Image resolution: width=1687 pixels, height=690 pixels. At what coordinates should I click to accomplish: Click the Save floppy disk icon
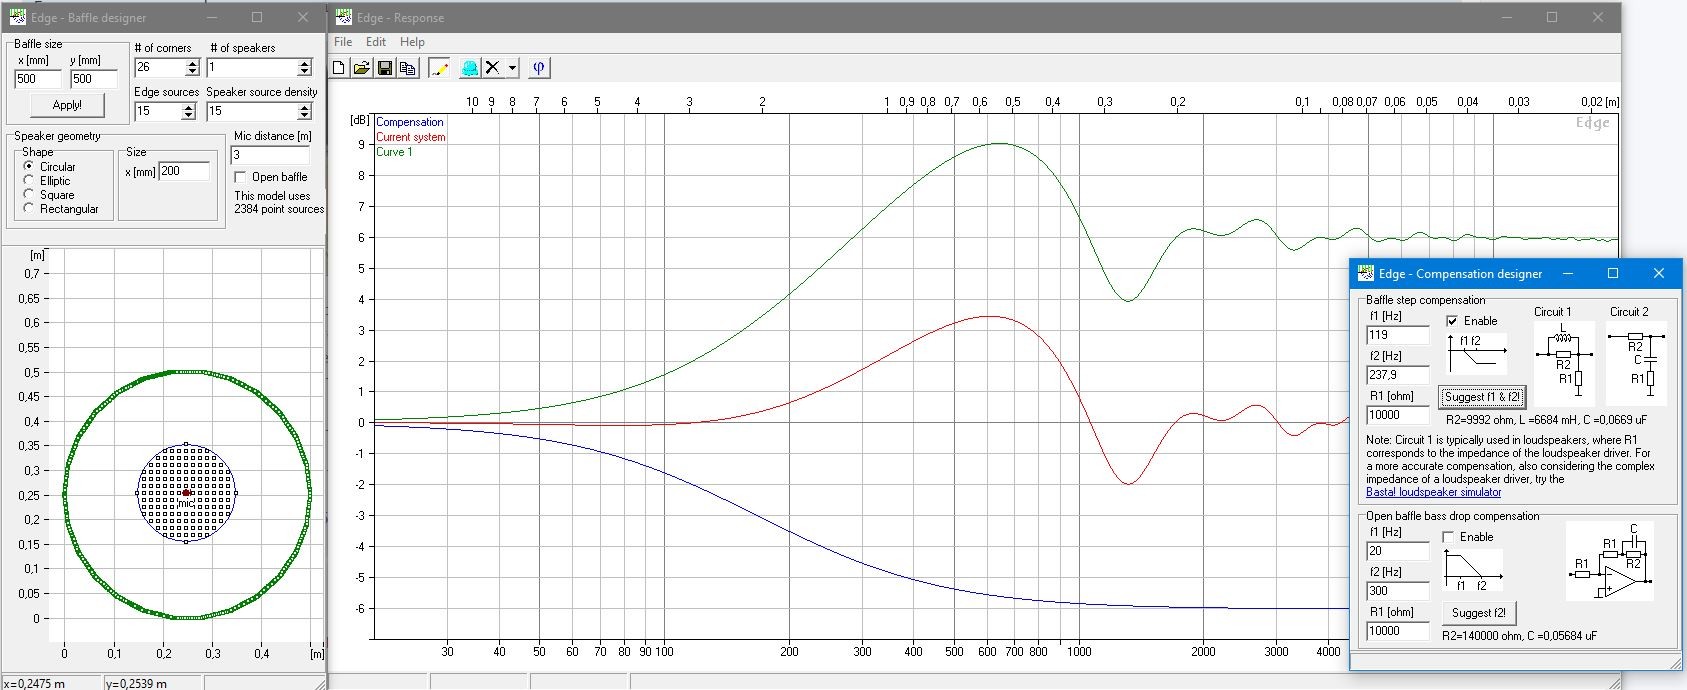pyautogui.click(x=385, y=68)
